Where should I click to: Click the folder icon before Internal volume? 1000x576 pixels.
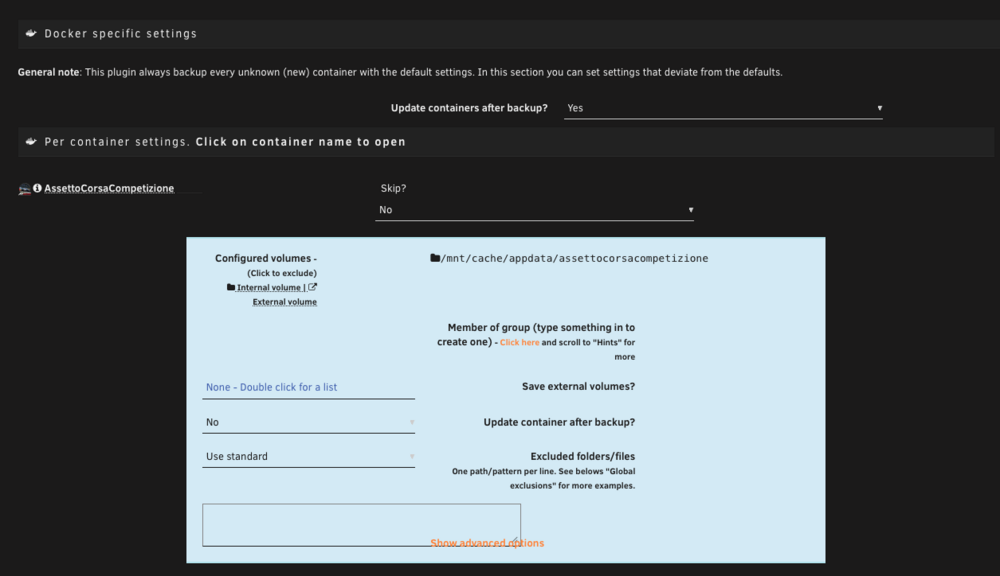click(x=231, y=287)
